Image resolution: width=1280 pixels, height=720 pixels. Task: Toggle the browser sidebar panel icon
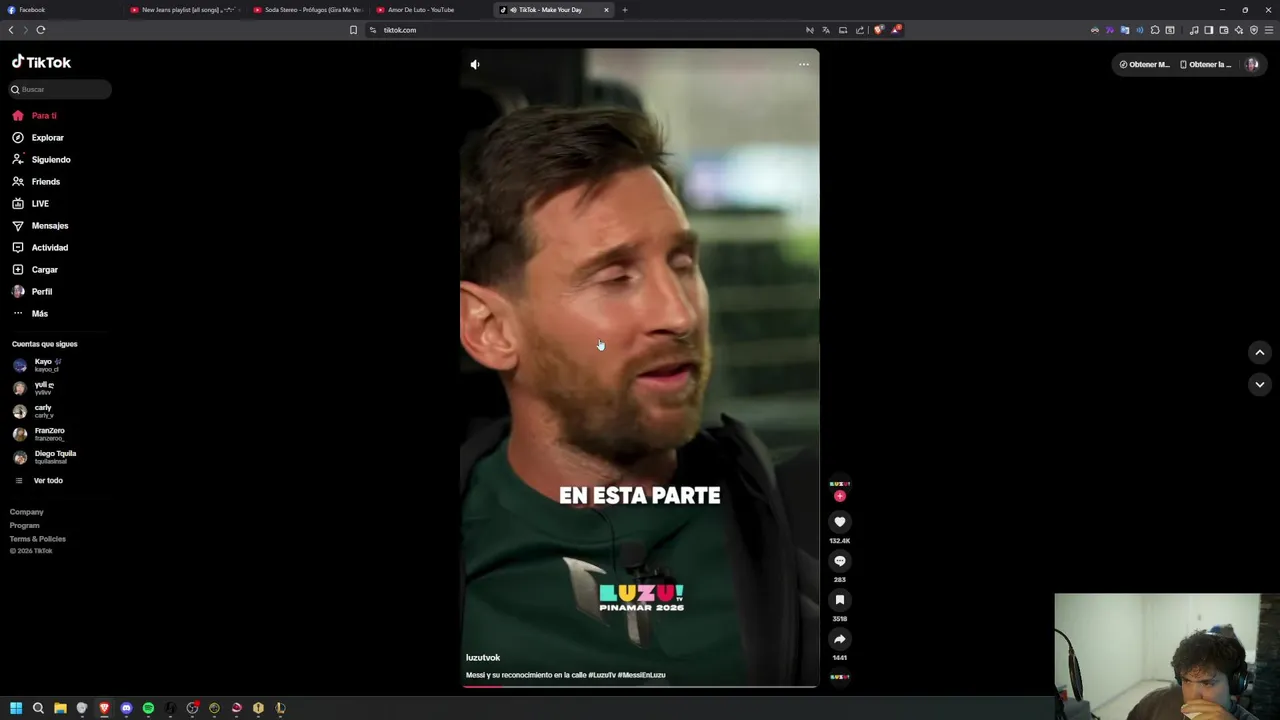[x=1208, y=30]
